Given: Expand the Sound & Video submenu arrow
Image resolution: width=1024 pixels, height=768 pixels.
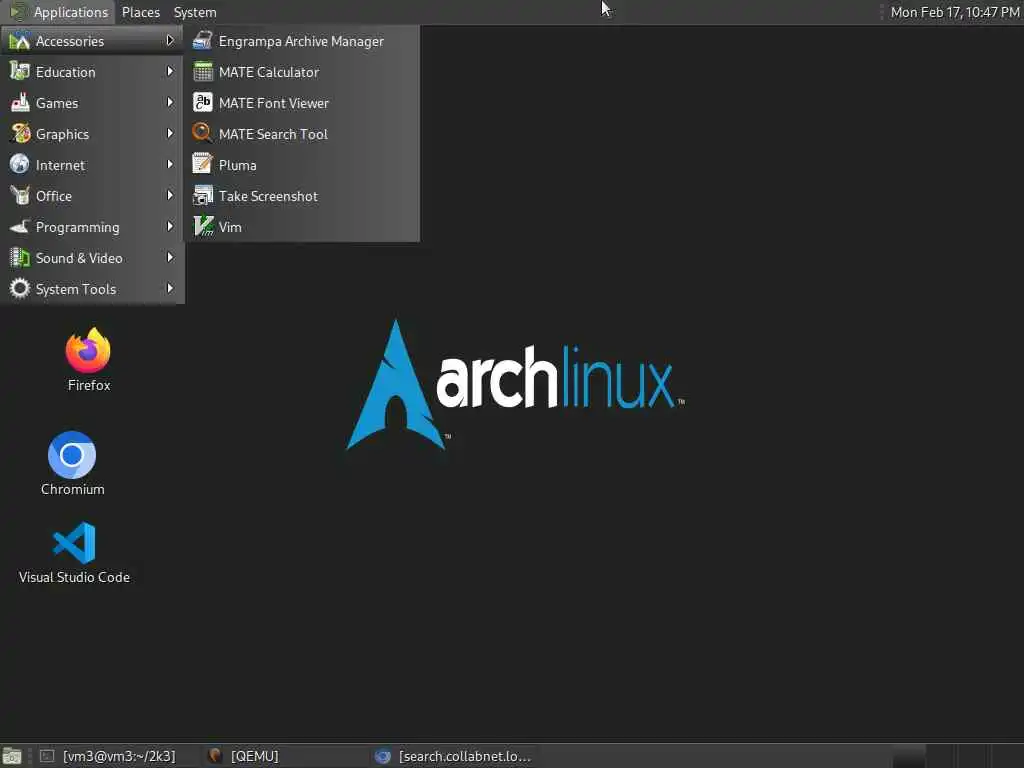Looking at the screenshot, I should pyautogui.click(x=170, y=257).
